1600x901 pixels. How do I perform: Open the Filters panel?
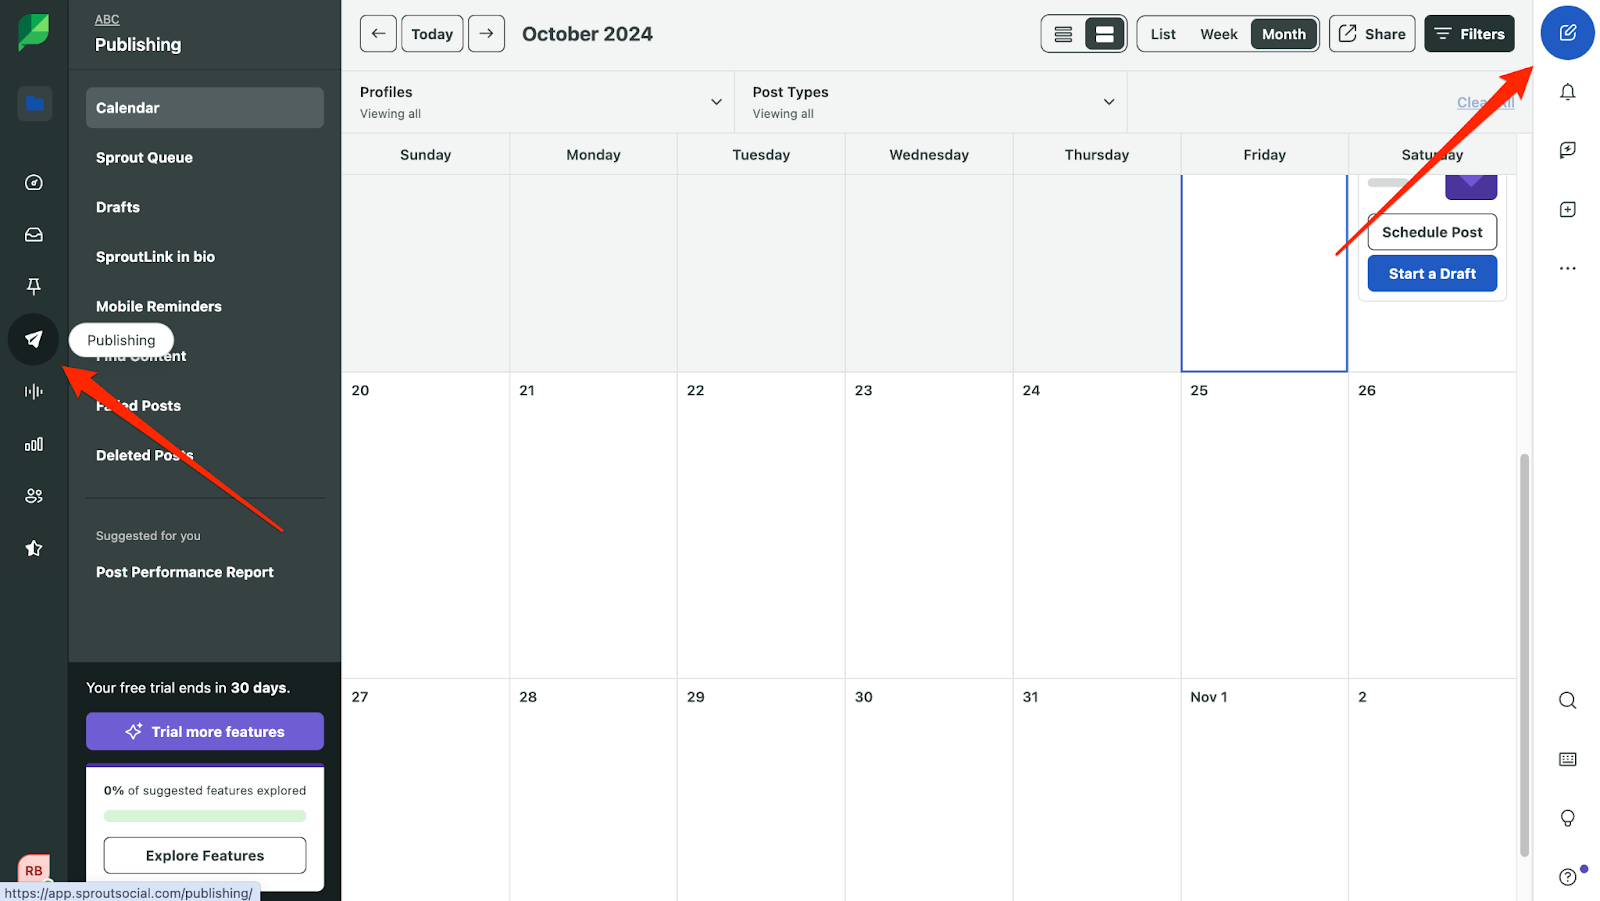(x=1468, y=33)
